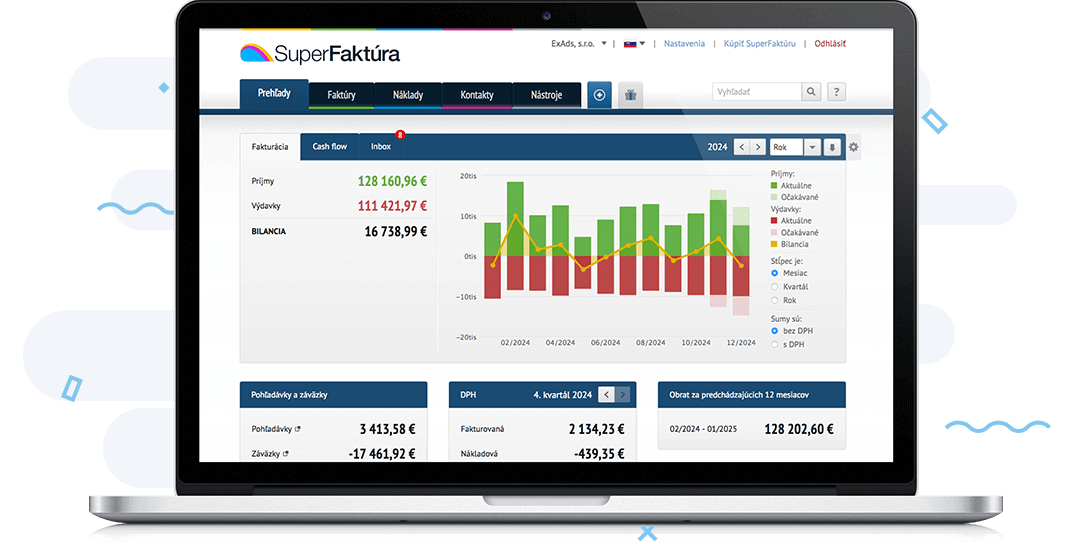Viewport: 1090px width, 544px height.
Task: Click the magnifier search button
Action: [811, 92]
